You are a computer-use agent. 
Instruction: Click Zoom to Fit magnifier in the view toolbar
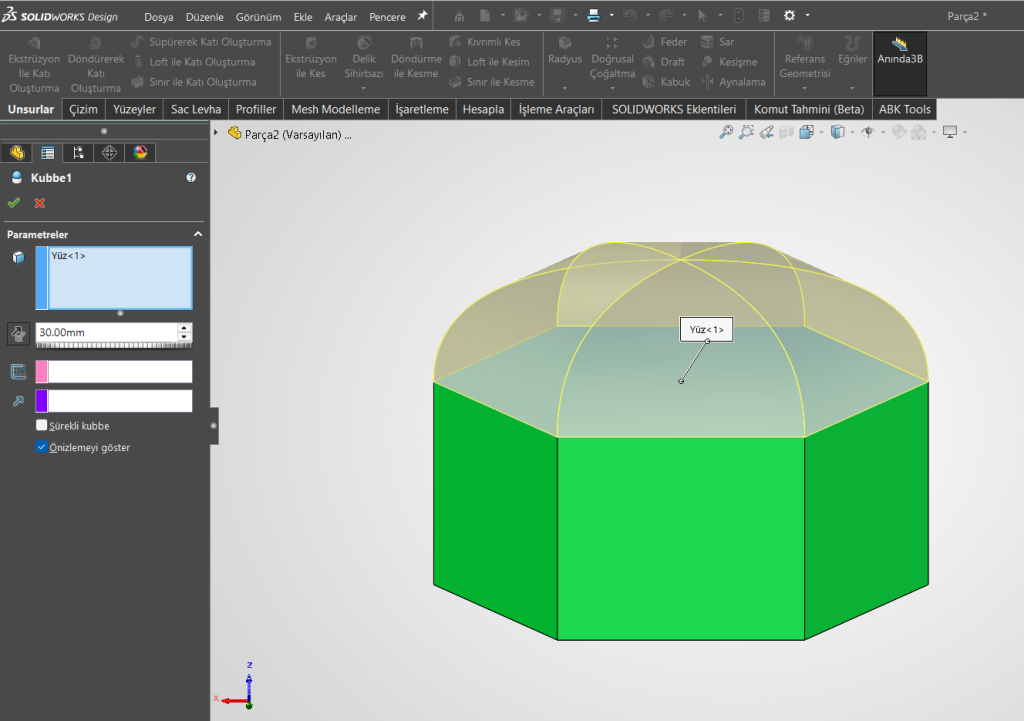pos(726,132)
